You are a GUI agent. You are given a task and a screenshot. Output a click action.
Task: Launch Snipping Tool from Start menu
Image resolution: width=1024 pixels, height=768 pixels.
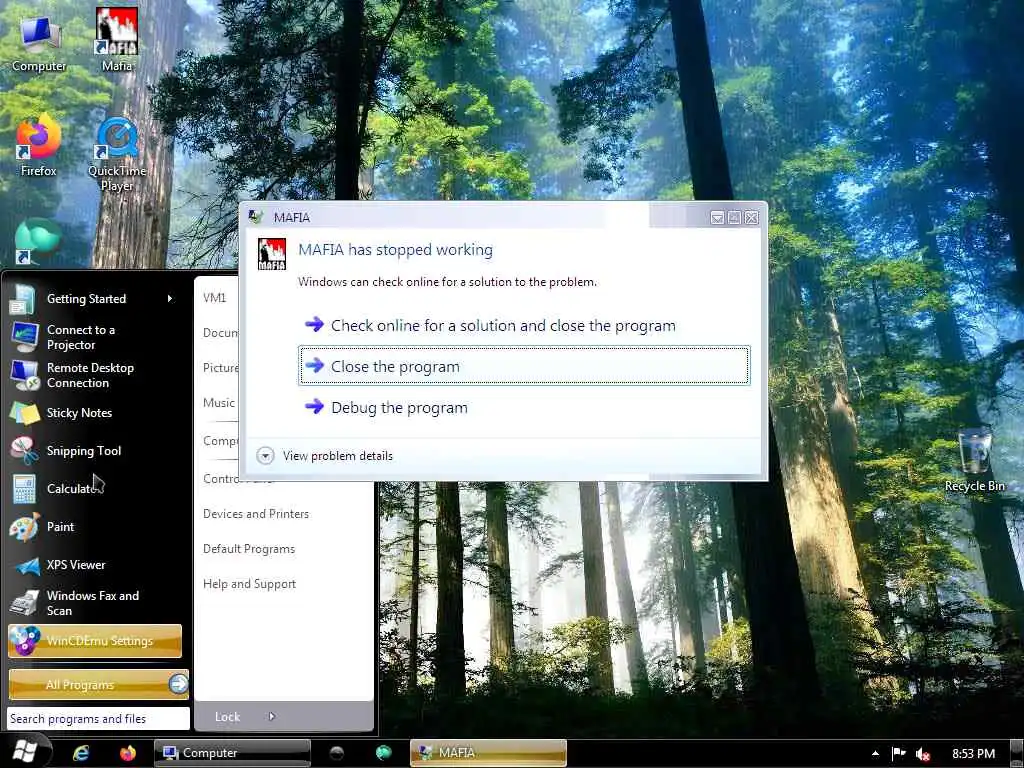pyautogui.click(x=95, y=451)
